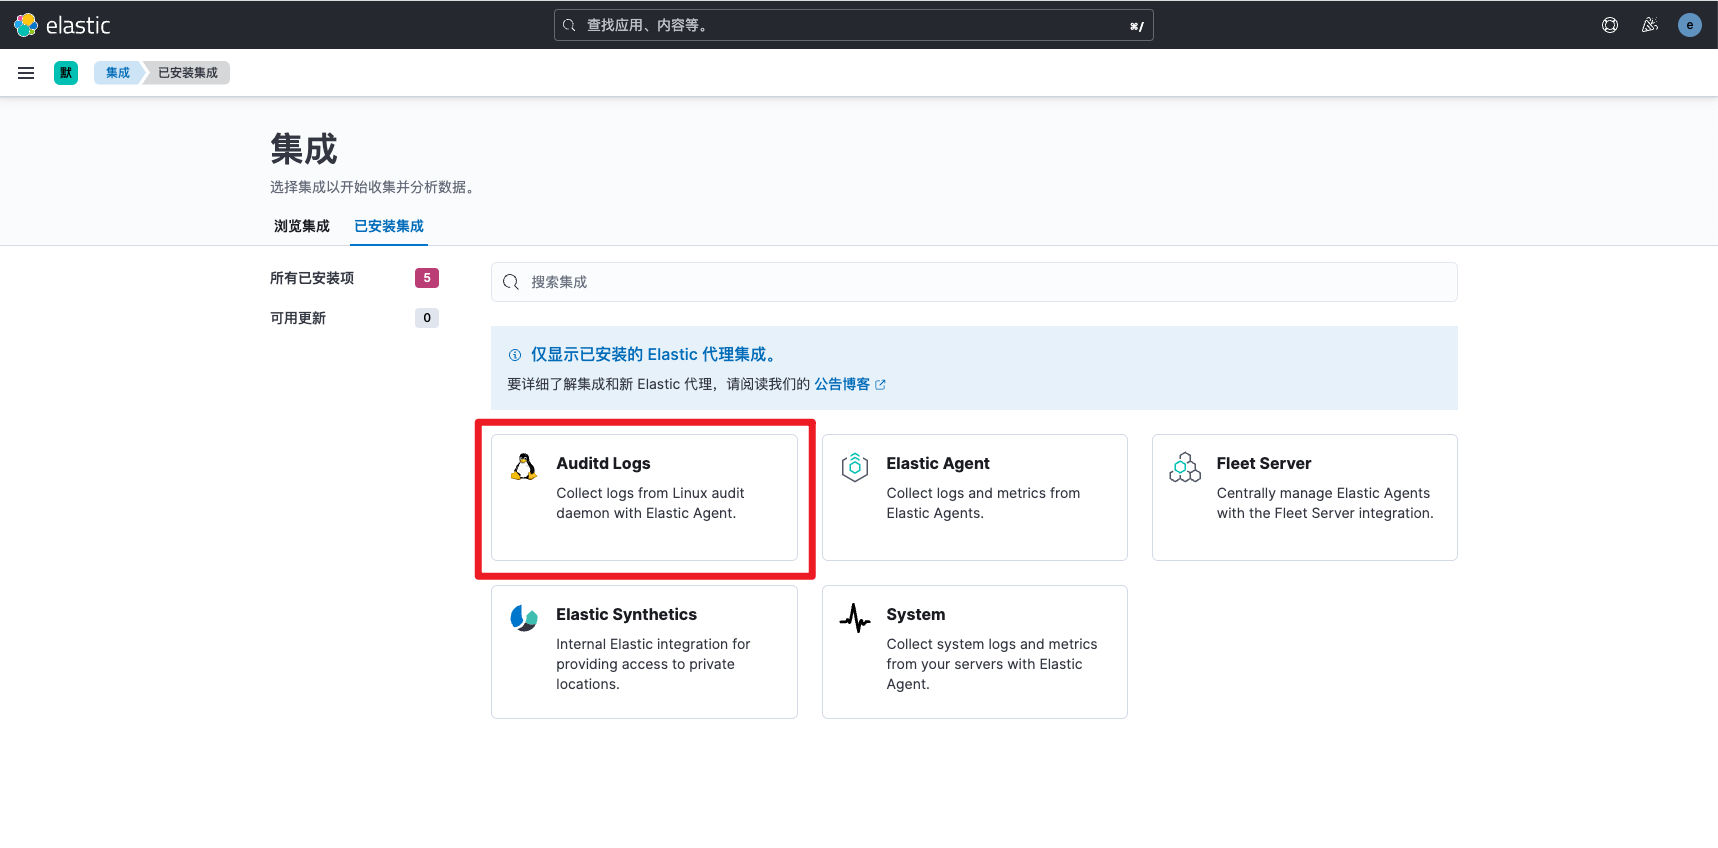
Task: Click the 集成 page heading
Action: pos(304,149)
